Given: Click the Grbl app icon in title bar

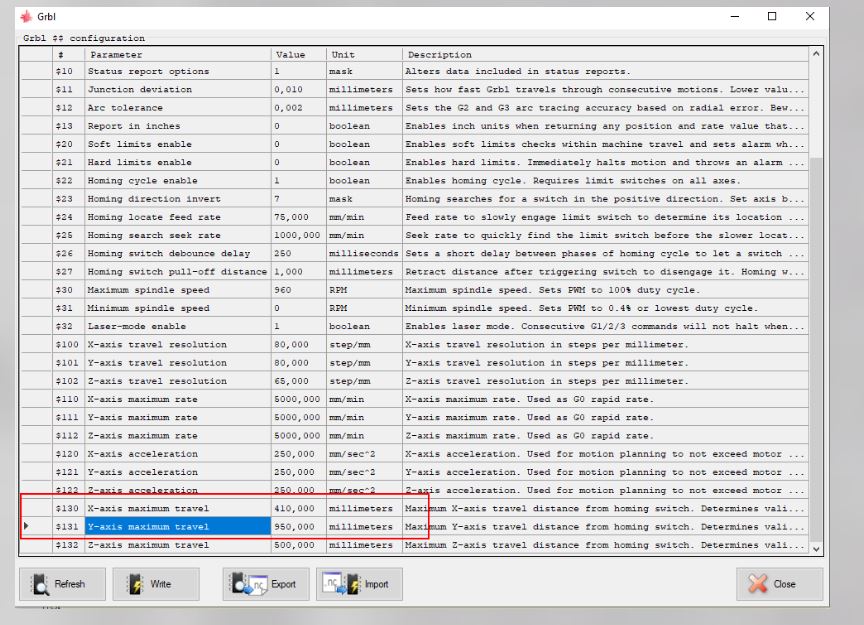Looking at the screenshot, I should click(x=26, y=17).
